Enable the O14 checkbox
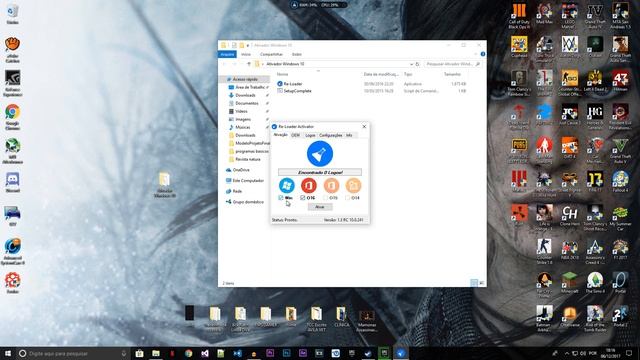 (347, 198)
